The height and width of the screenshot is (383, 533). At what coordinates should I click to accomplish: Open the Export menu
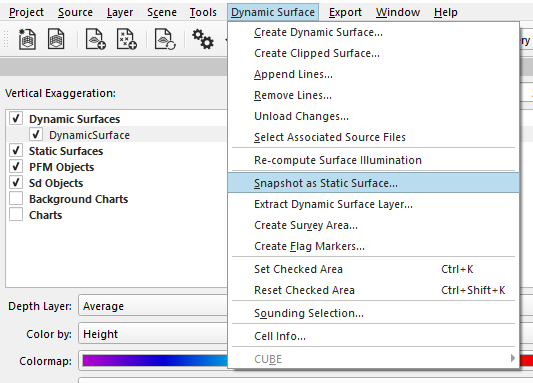pos(345,12)
